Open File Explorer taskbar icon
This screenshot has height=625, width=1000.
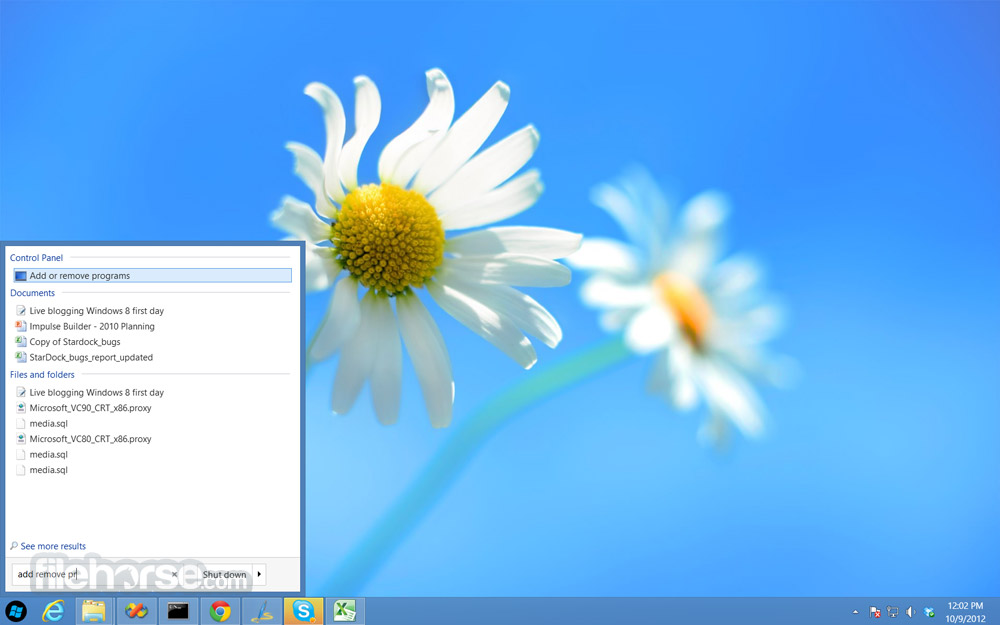94,611
